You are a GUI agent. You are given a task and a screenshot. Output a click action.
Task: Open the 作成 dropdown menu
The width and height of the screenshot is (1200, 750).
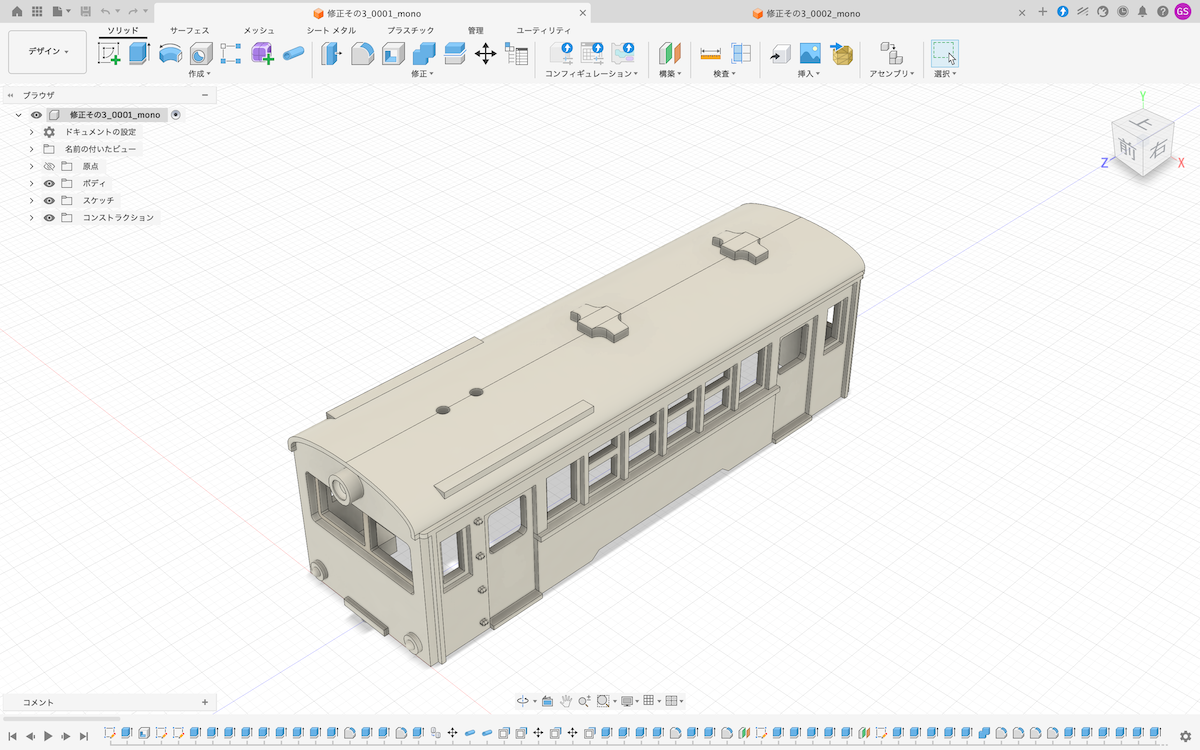200,74
